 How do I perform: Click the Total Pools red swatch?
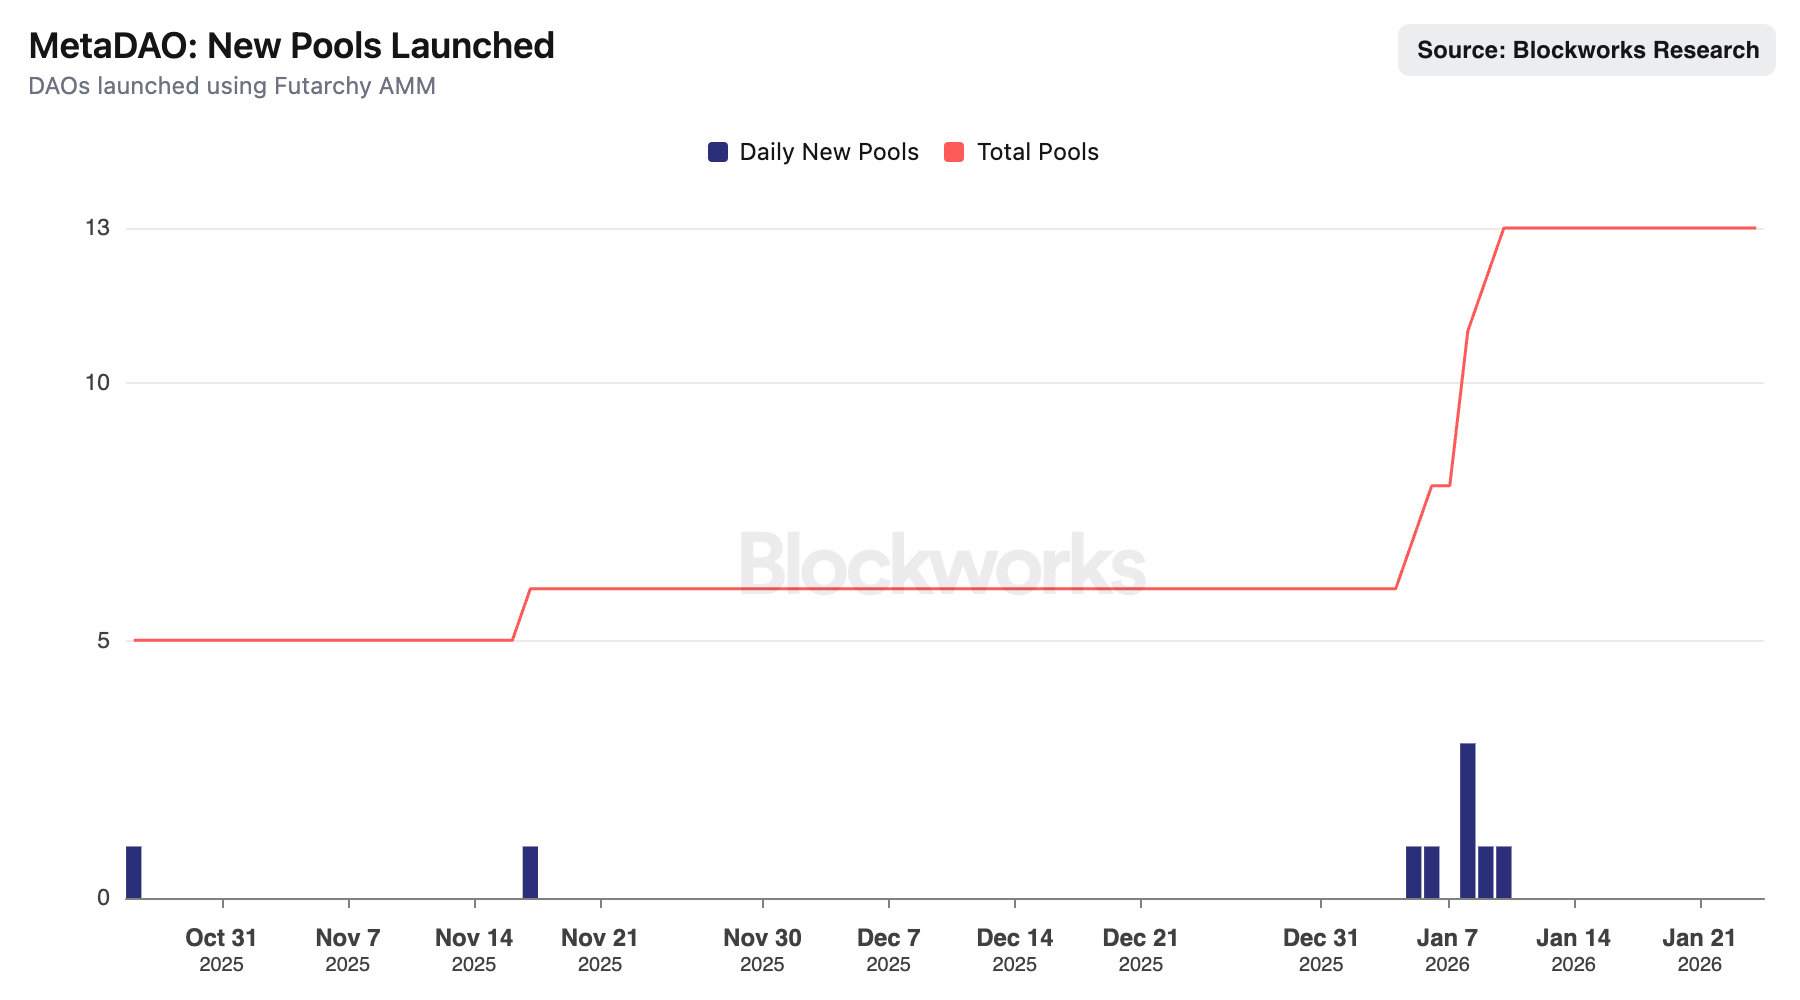point(954,152)
